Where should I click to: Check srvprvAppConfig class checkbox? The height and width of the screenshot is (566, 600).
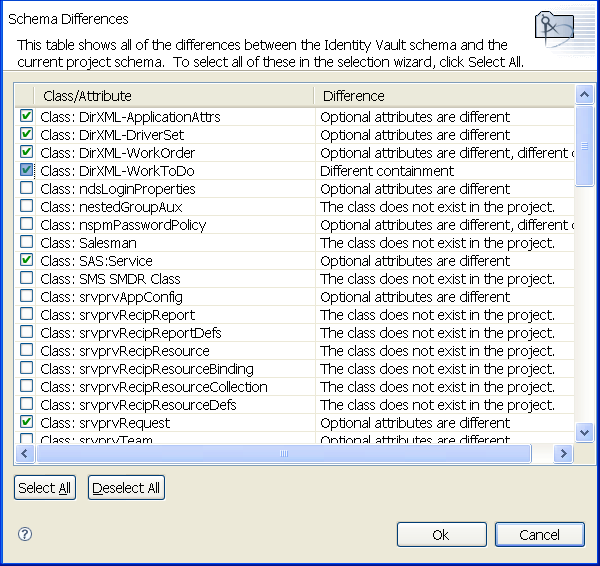click(x=26, y=295)
